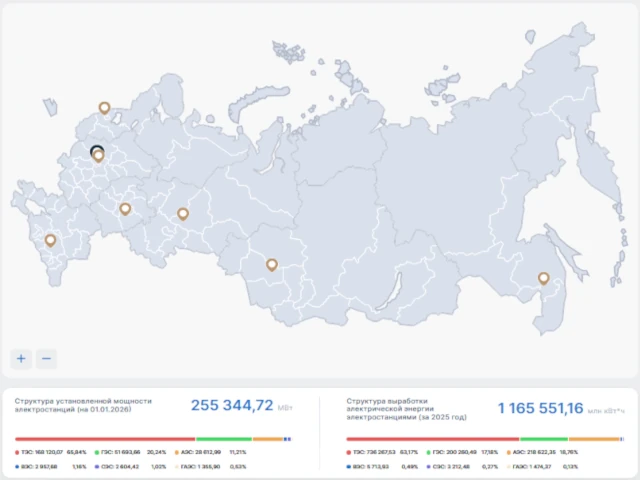Click legend entry 'ГЭС: 200 260,49'
The height and width of the screenshot is (480, 640).
pyautogui.click(x=451, y=452)
